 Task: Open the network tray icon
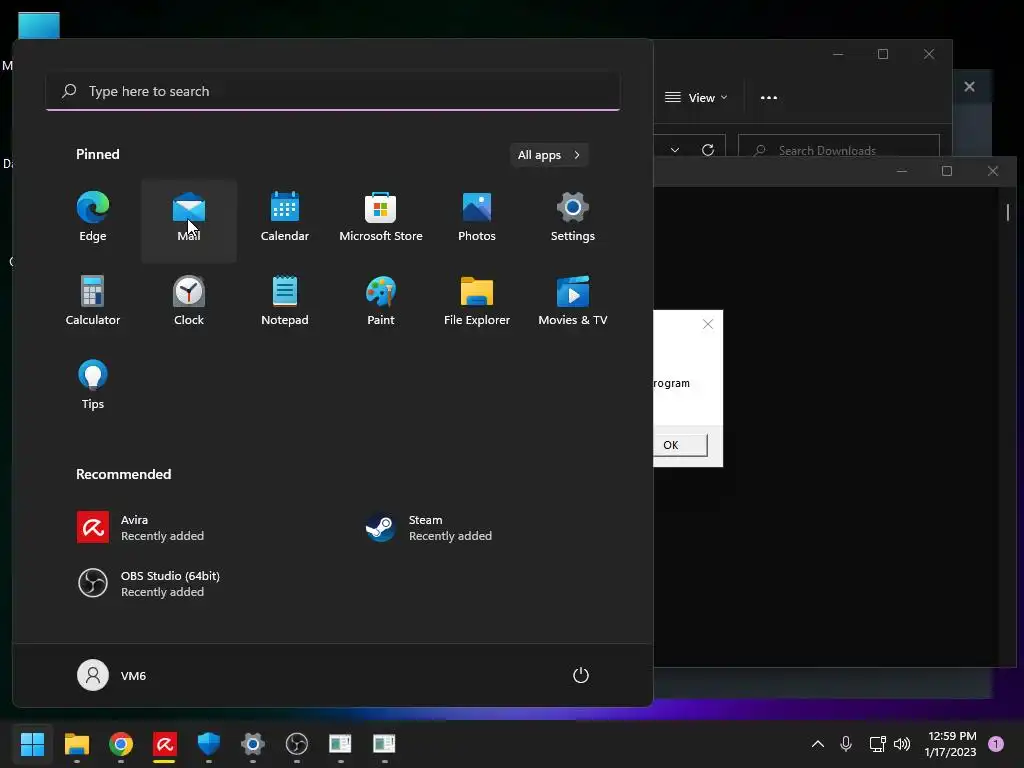[877, 744]
